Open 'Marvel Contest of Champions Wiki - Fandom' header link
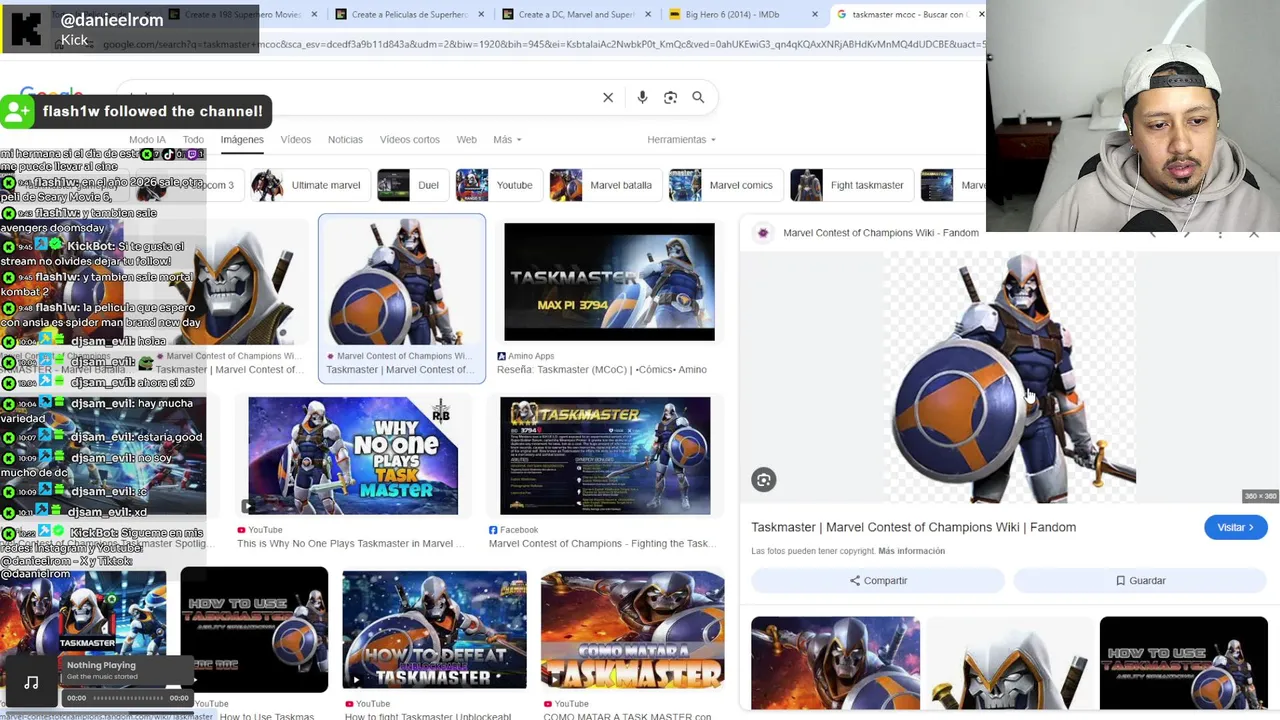Image resolution: width=1280 pixels, height=720 pixels. (x=881, y=233)
